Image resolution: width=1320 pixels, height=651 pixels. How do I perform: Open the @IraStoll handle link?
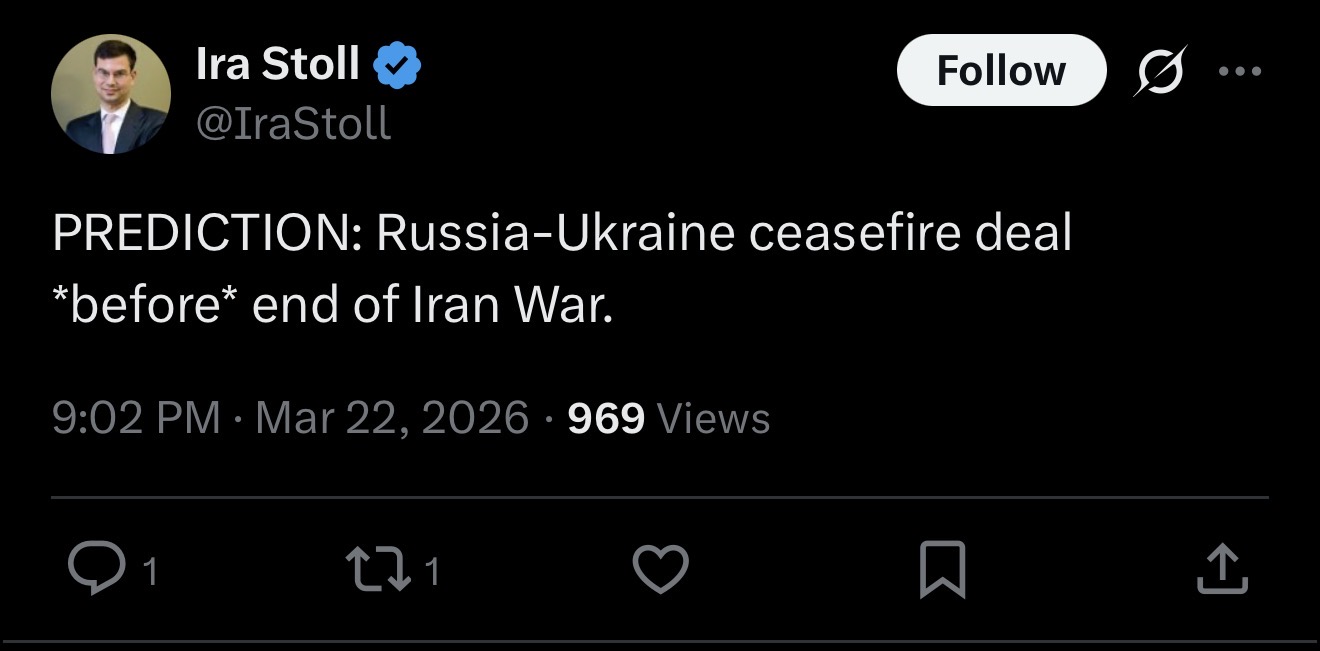(293, 124)
